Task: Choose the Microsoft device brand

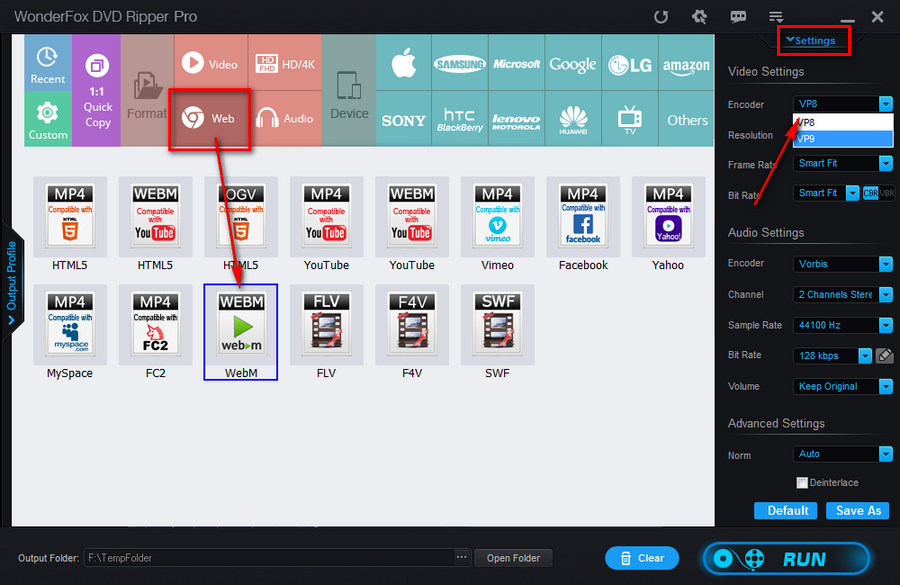Action: pyautogui.click(x=516, y=63)
